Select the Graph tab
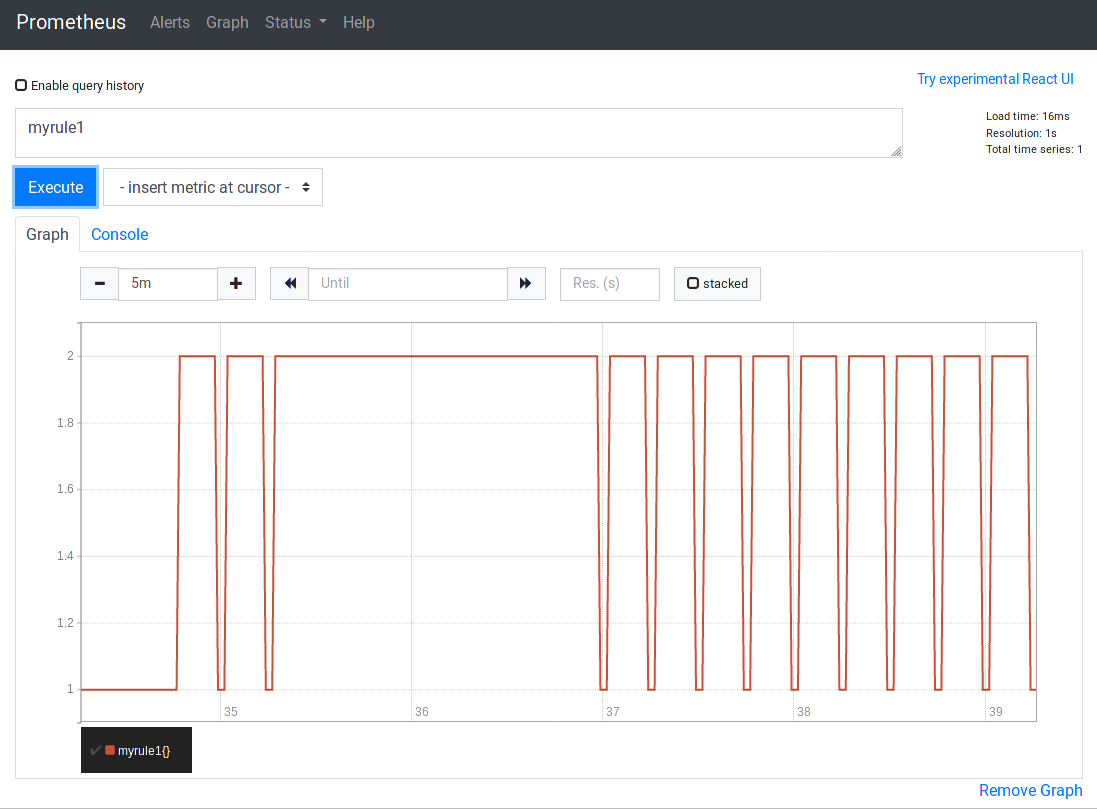Image resolution: width=1097 pixels, height=809 pixels. pyautogui.click(x=47, y=234)
